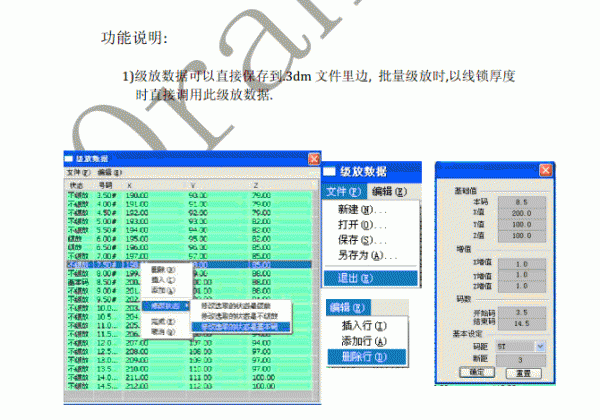Choose 删除行(D) from the Edit menu
Image resolution: width=600 pixels, height=420 pixels.
[x=367, y=357]
